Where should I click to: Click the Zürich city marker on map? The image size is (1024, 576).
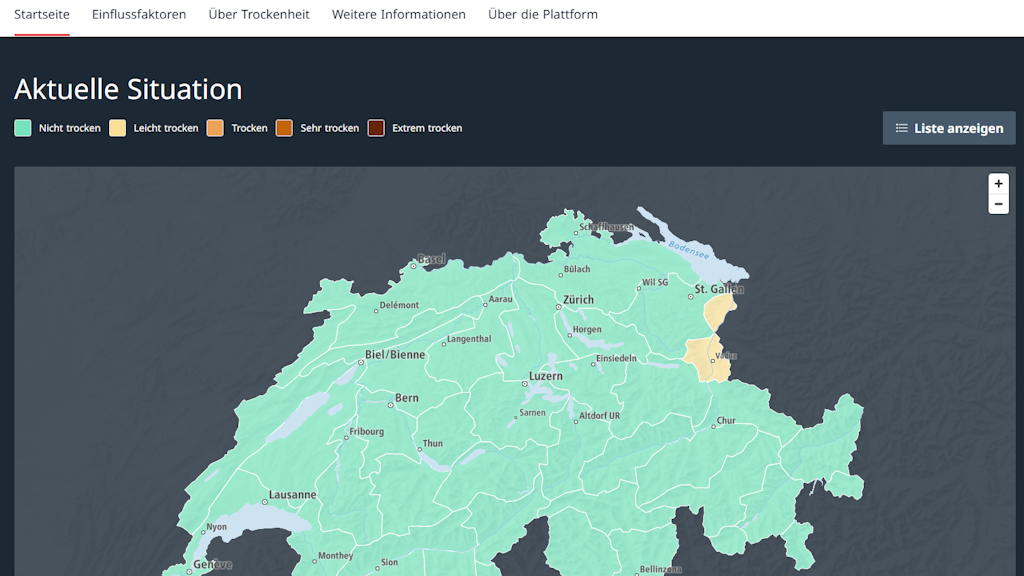pyautogui.click(x=558, y=306)
